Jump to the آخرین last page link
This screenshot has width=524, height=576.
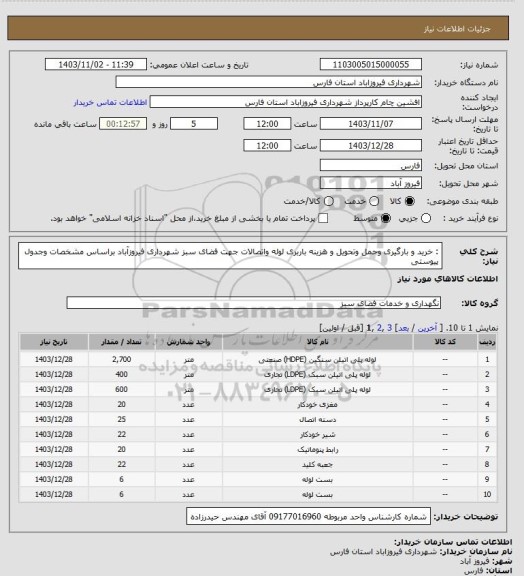coord(428,328)
